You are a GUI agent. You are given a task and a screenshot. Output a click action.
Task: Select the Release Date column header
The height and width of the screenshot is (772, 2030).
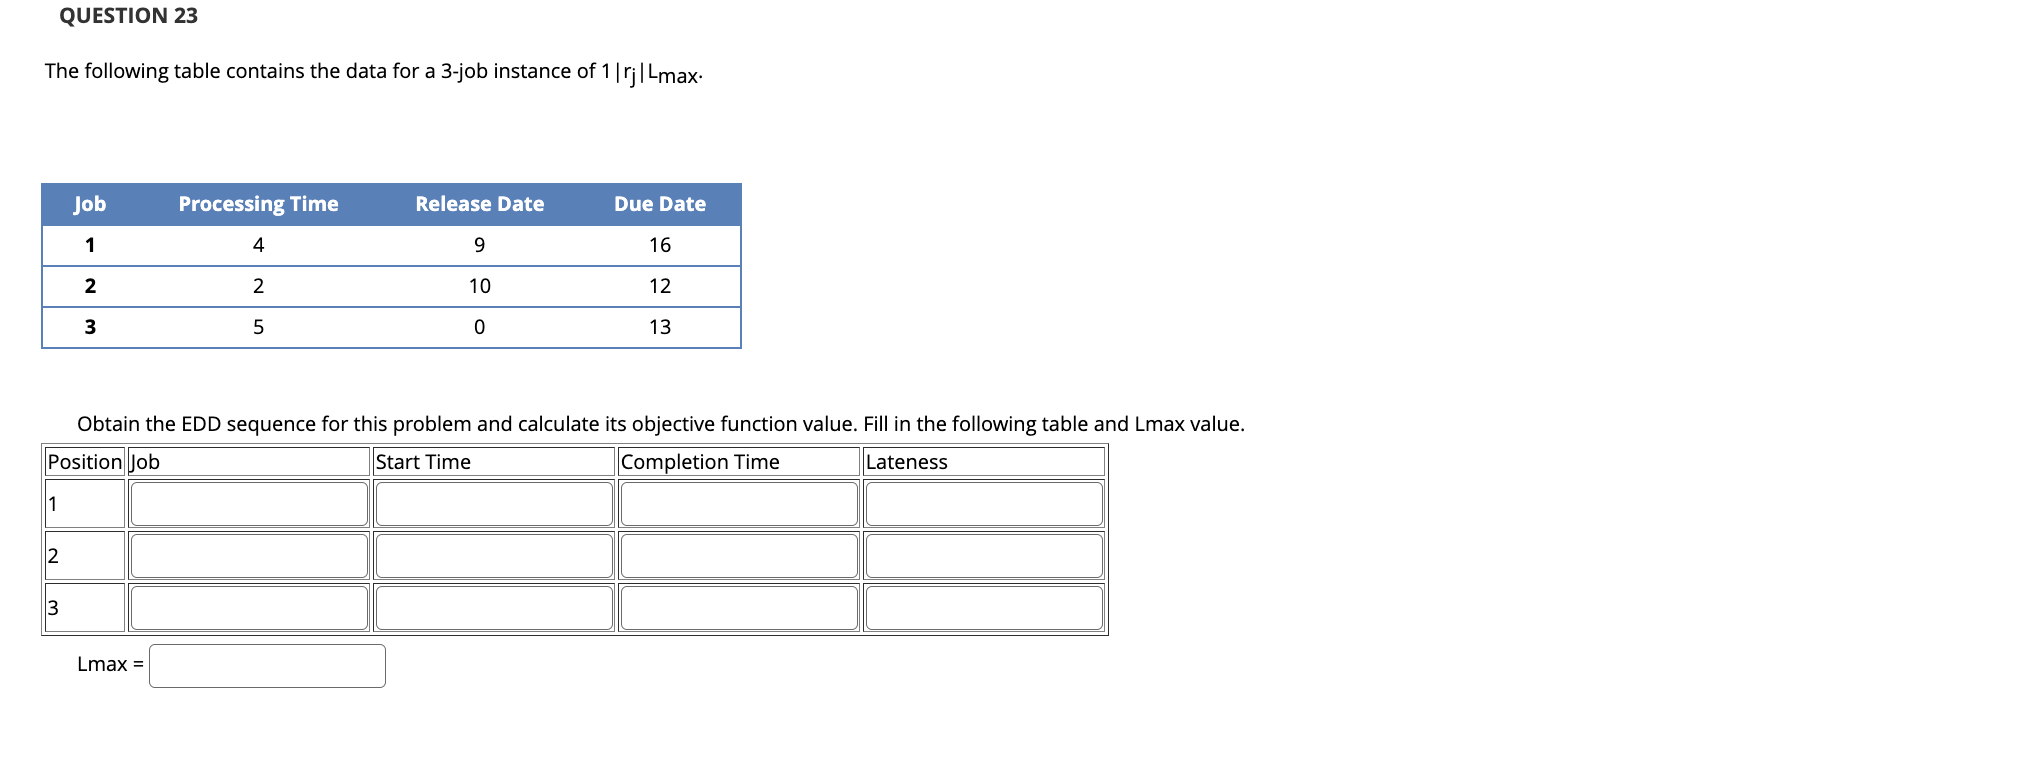click(x=480, y=204)
